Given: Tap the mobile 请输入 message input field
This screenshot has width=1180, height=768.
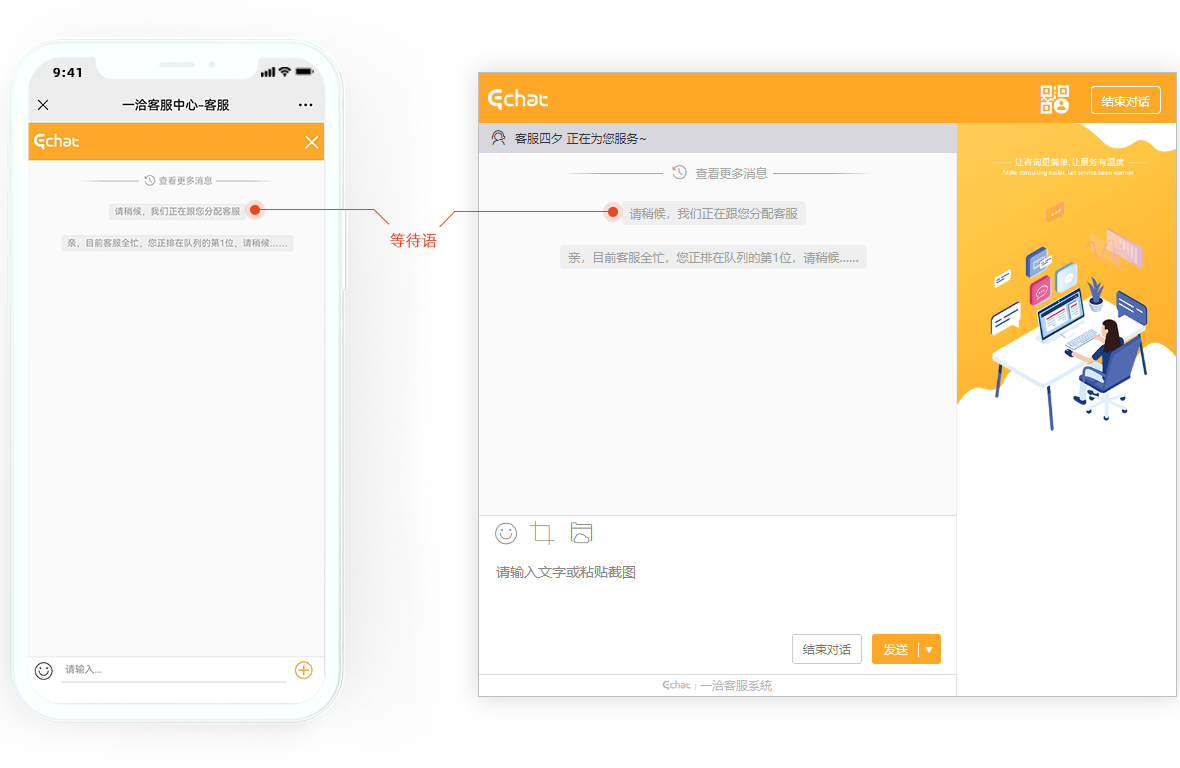Looking at the screenshot, I should (172, 670).
